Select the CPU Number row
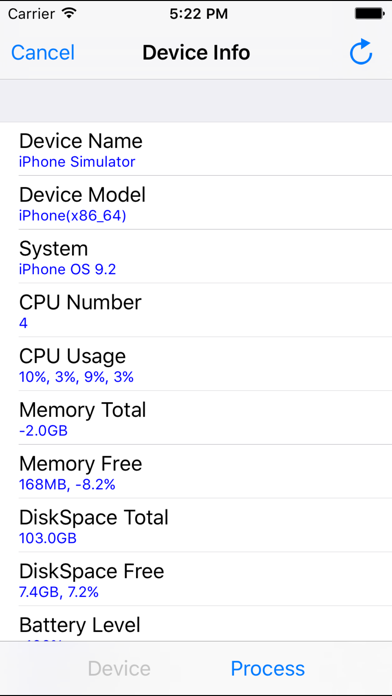The height and width of the screenshot is (696, 392). coord(196,310)
